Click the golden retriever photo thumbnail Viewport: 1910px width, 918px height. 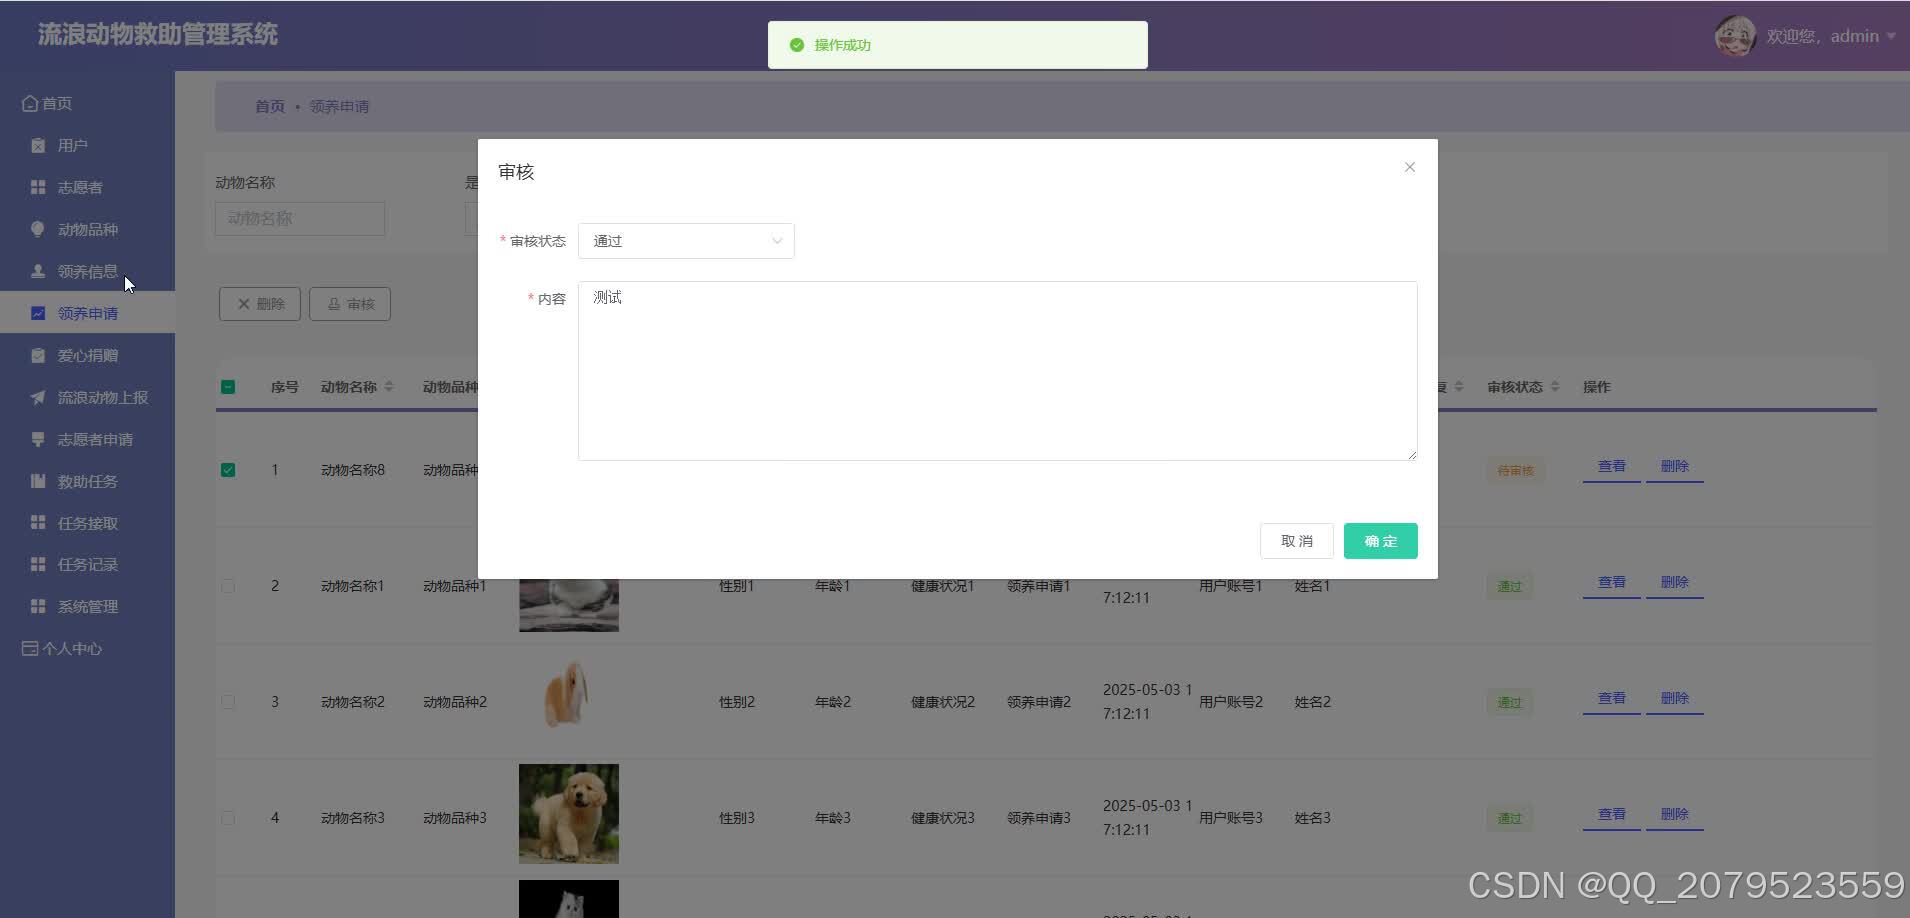tap(567, 813)
